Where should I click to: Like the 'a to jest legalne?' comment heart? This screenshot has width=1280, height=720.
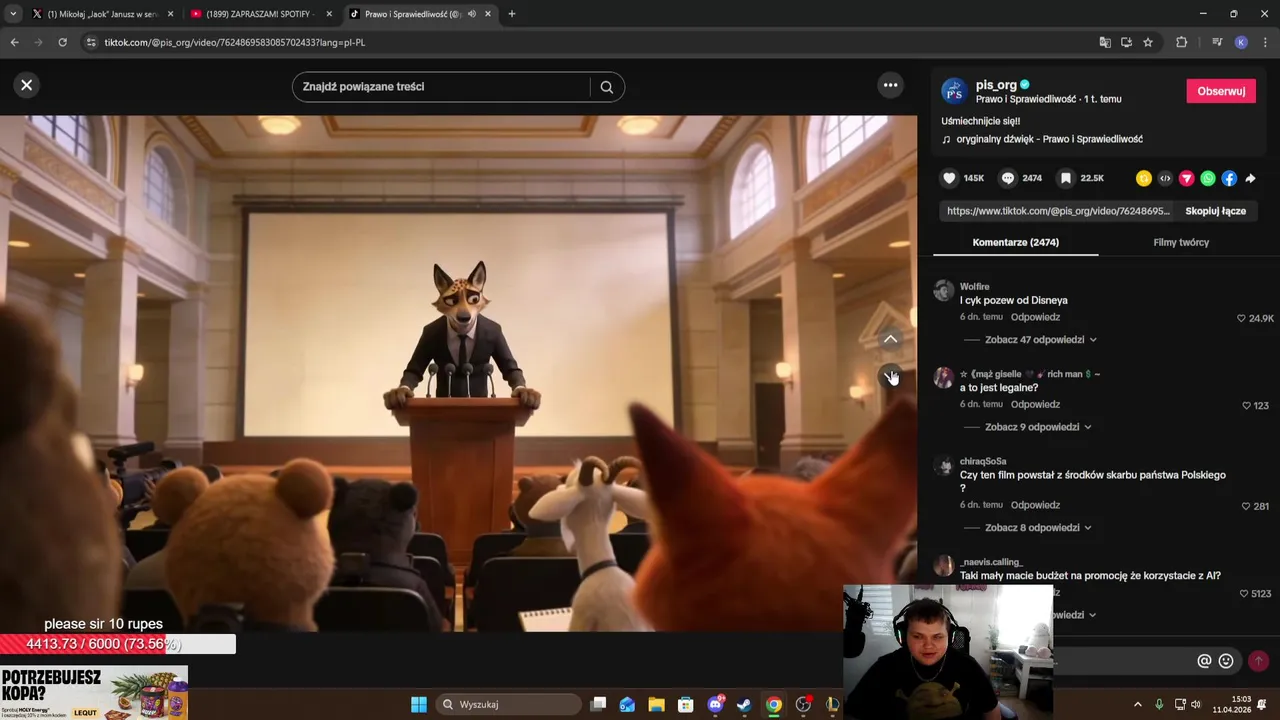(x=1246, y=405)
